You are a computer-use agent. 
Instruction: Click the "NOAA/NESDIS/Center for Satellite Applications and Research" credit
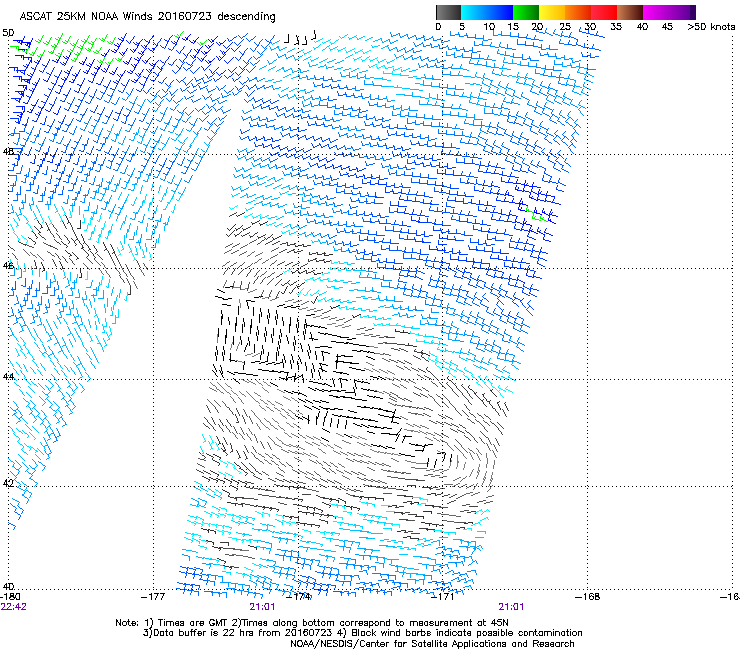coord(432,644)
